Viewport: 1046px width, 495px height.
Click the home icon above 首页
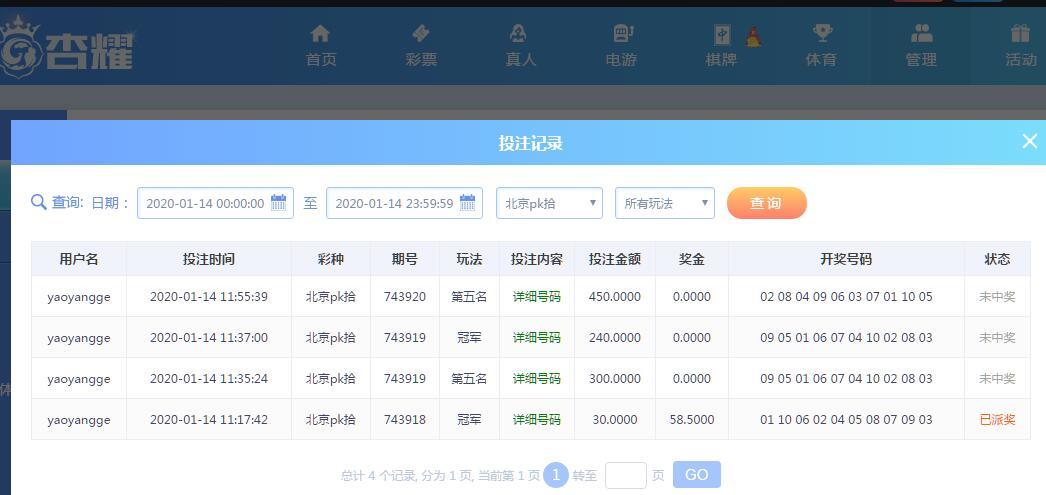tap(320, 33)
